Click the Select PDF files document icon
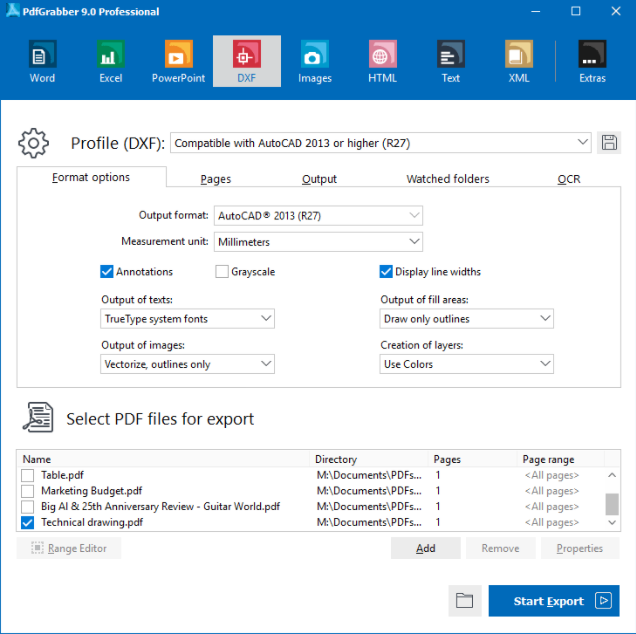This screenshot has height=634, width=636. coord(38,417)
